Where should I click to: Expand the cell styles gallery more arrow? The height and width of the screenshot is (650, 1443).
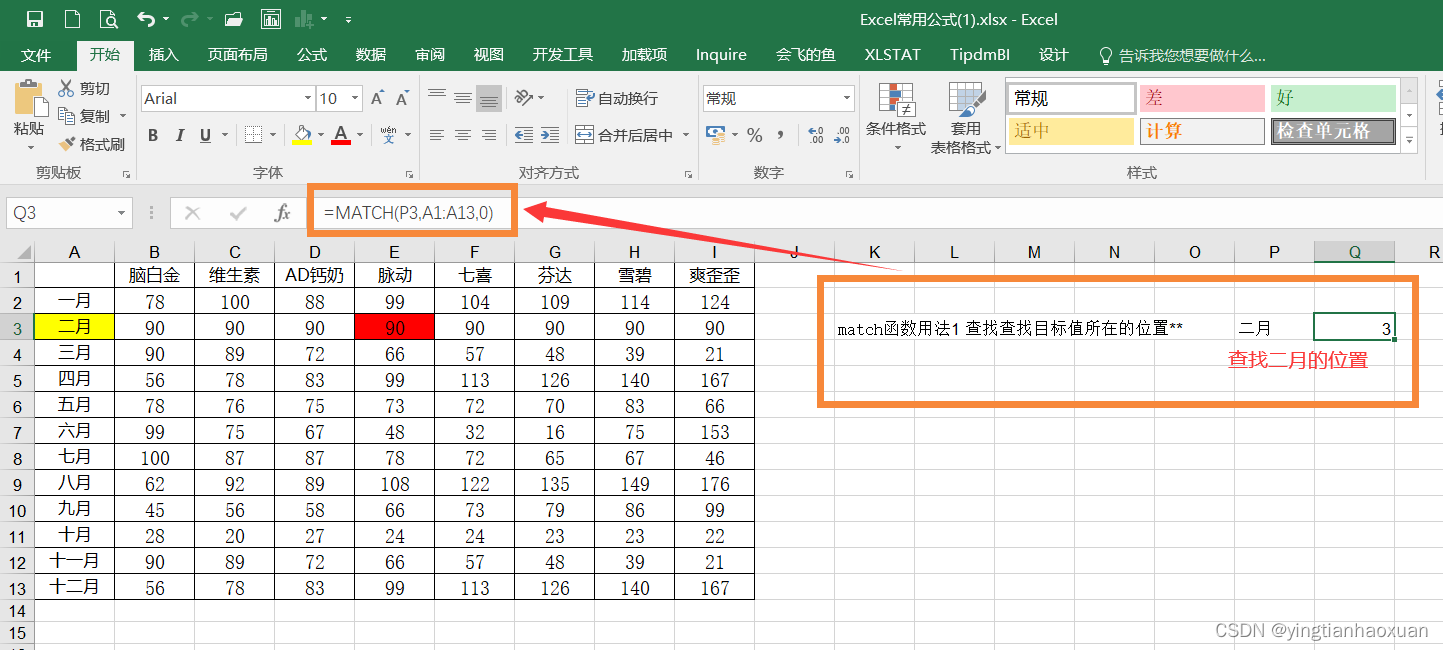coord(1410,142)
